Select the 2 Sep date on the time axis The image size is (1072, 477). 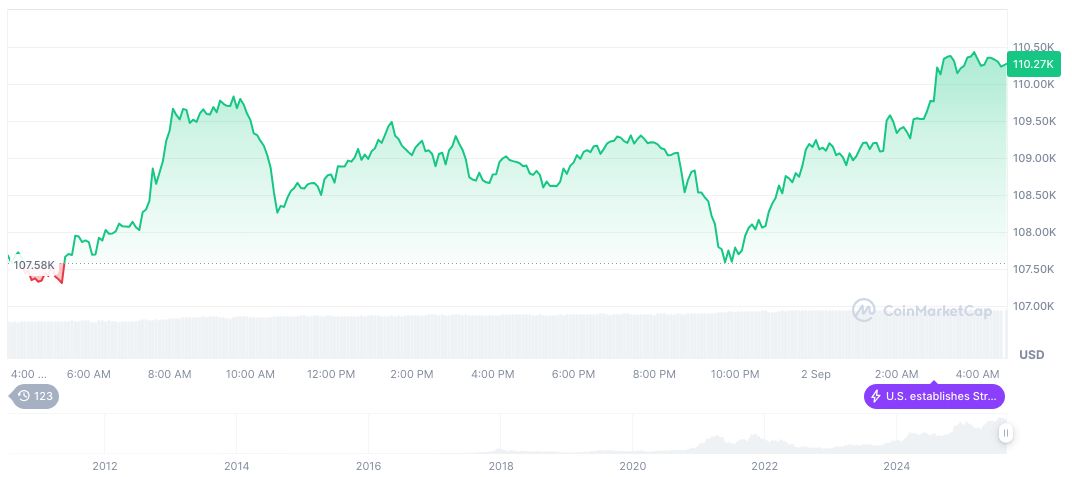click(x=815, y=374)
